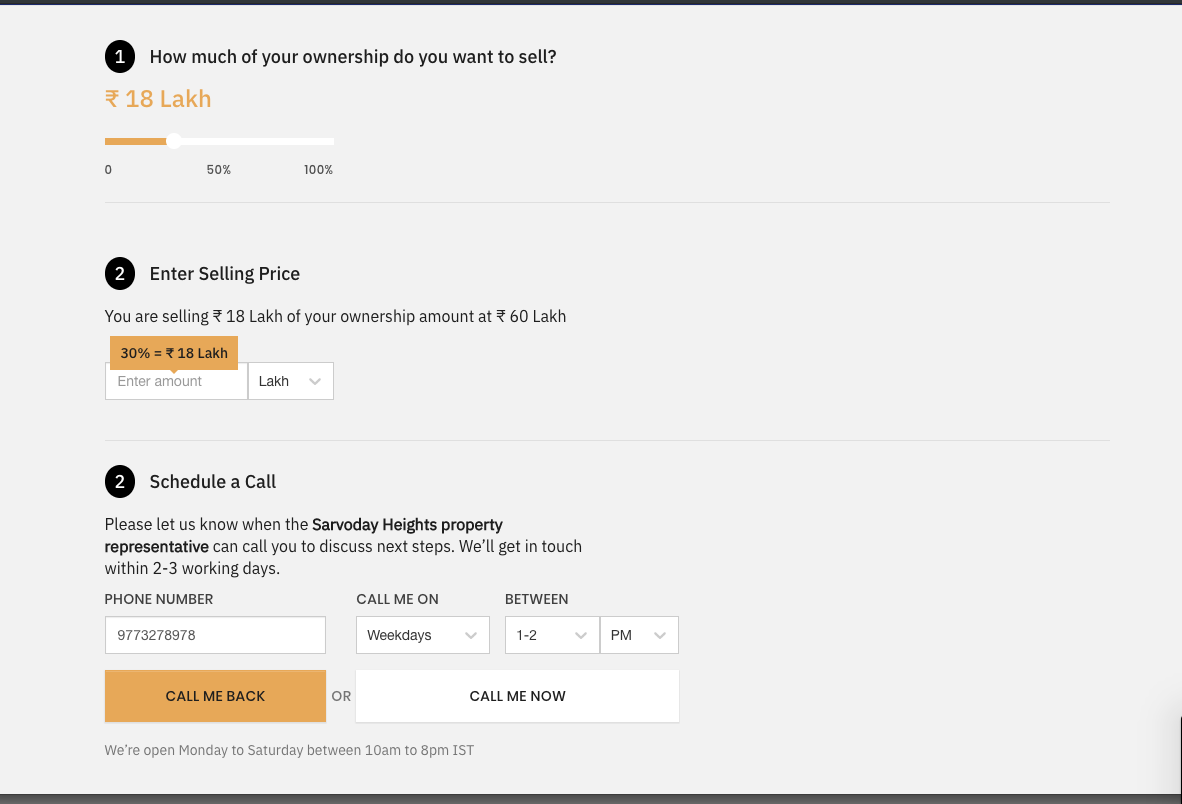Click the '30% = ₹ 18 Lakh' tooltip
The width and height of the screenshot is (1182, 804).
174,353
